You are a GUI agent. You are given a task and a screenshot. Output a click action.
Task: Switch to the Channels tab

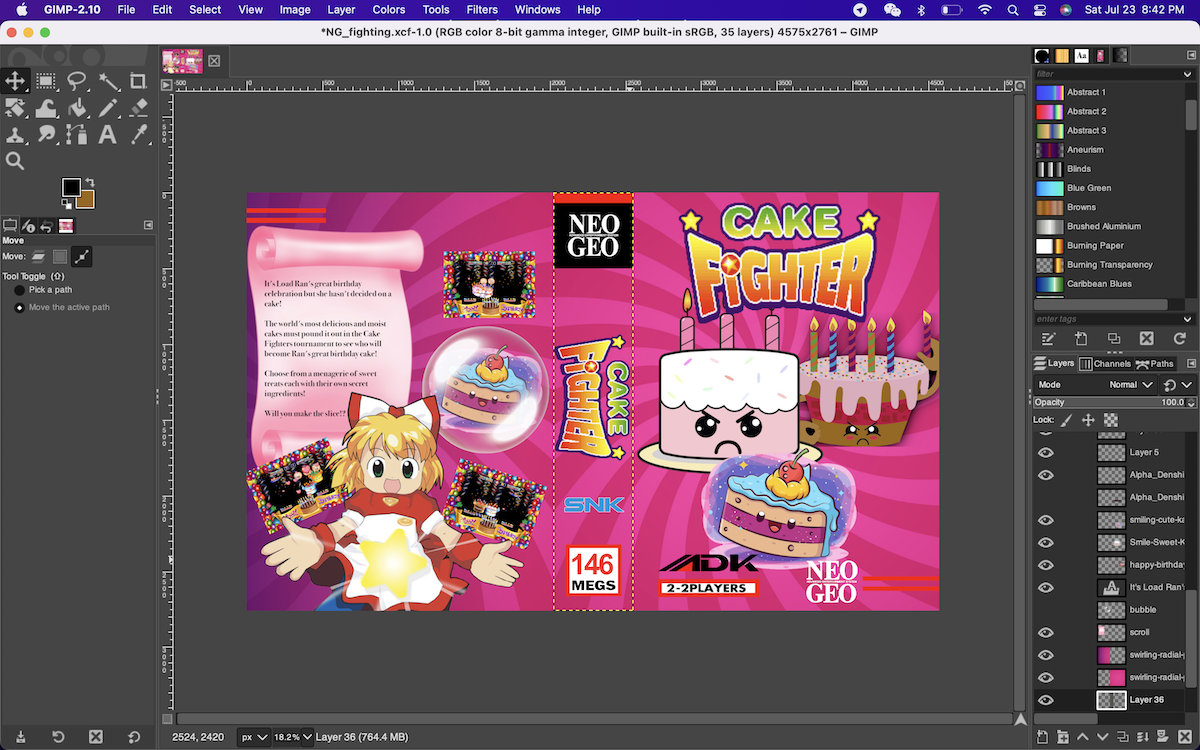pyautogui.click(x=1105, y=364)
